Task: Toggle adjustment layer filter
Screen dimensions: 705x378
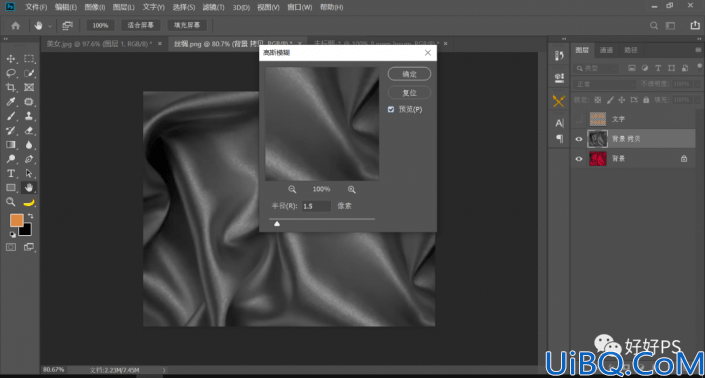Action: (645, 68)
